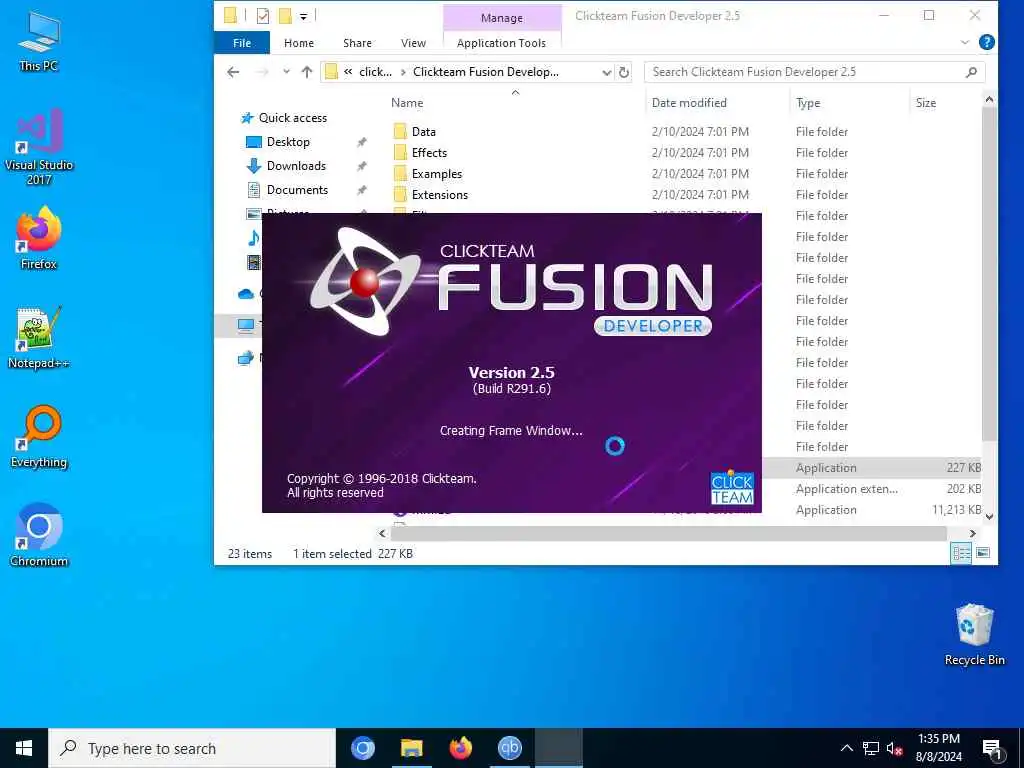Open Visual Studio 2017 desktop shortcut

(39, 146)
